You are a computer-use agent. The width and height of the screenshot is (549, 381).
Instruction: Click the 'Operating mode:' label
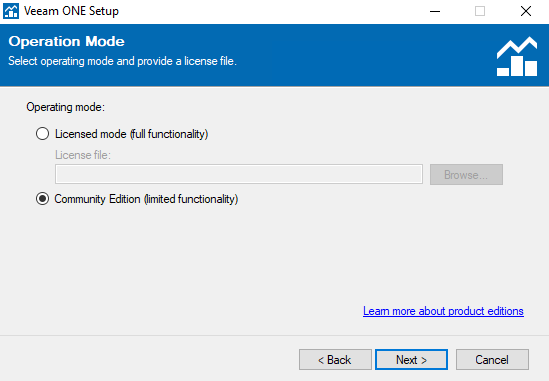pyautogui.click(x=65, y=107)
